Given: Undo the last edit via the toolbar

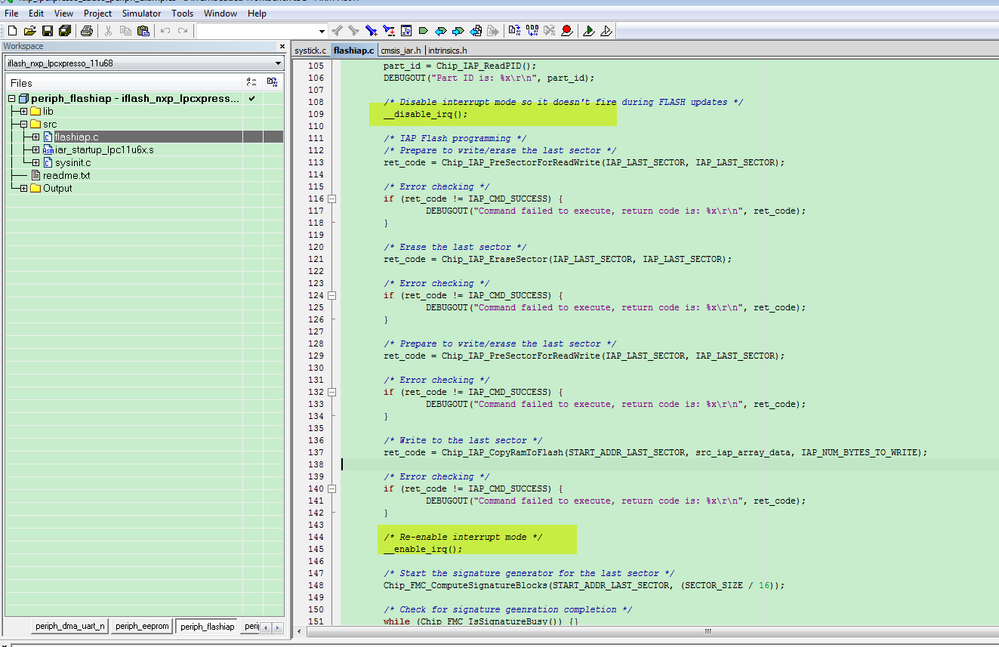Looking at the screenshot, I should point(165,31).
